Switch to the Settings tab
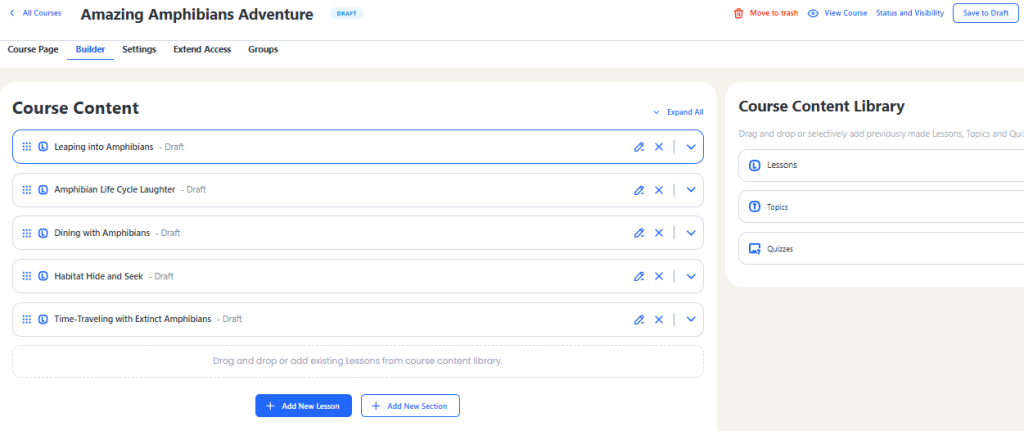The width and height of the screenshot is (1024, 431). click(x=139, y=49)
